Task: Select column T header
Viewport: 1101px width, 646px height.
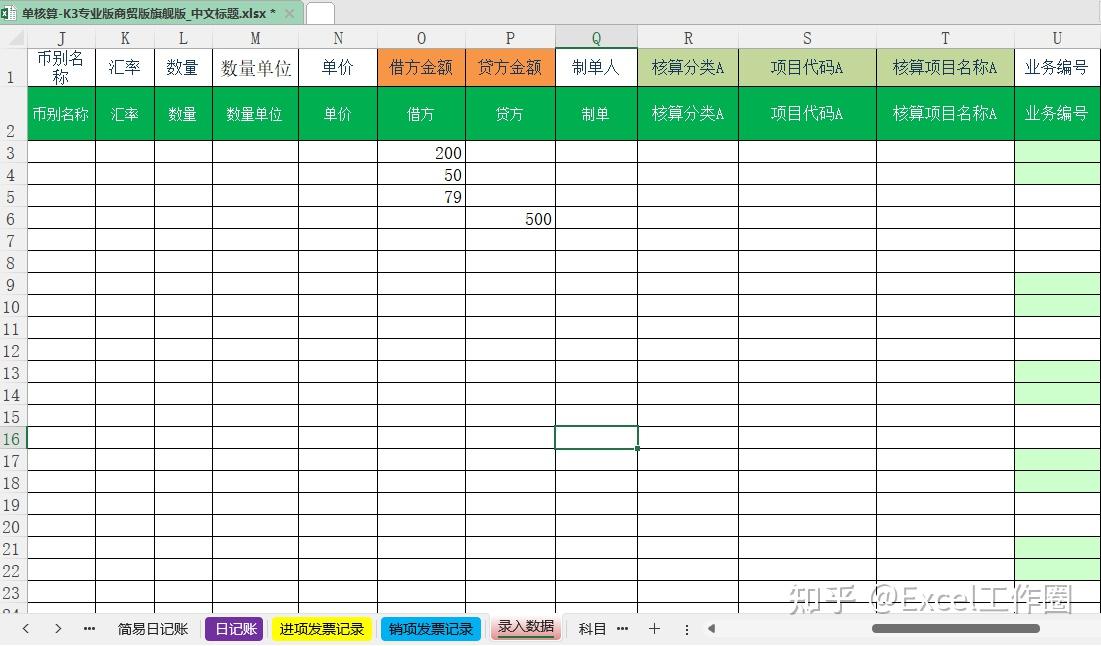Action: [945, 38]
